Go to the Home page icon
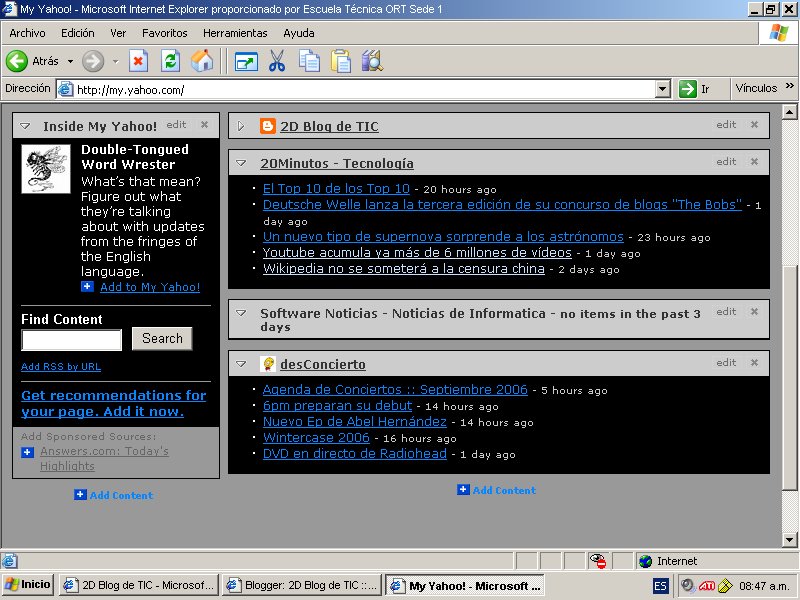Image resolution: width=800 pixels, height=600 pixels. pos(202,61)
